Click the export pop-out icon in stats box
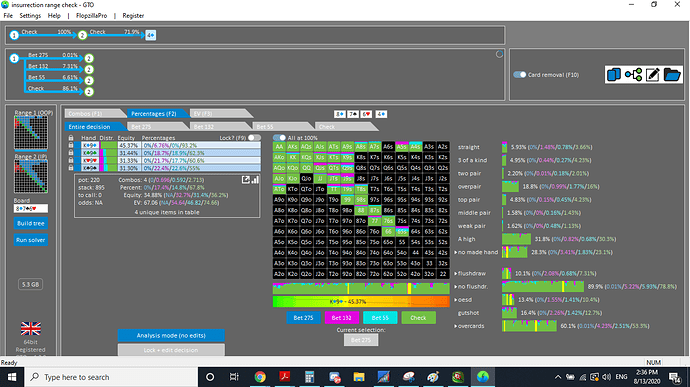 246,180
